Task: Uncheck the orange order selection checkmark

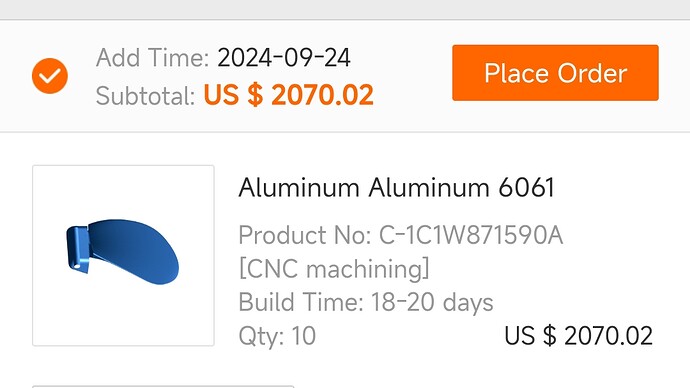Action: pos(50,76)
